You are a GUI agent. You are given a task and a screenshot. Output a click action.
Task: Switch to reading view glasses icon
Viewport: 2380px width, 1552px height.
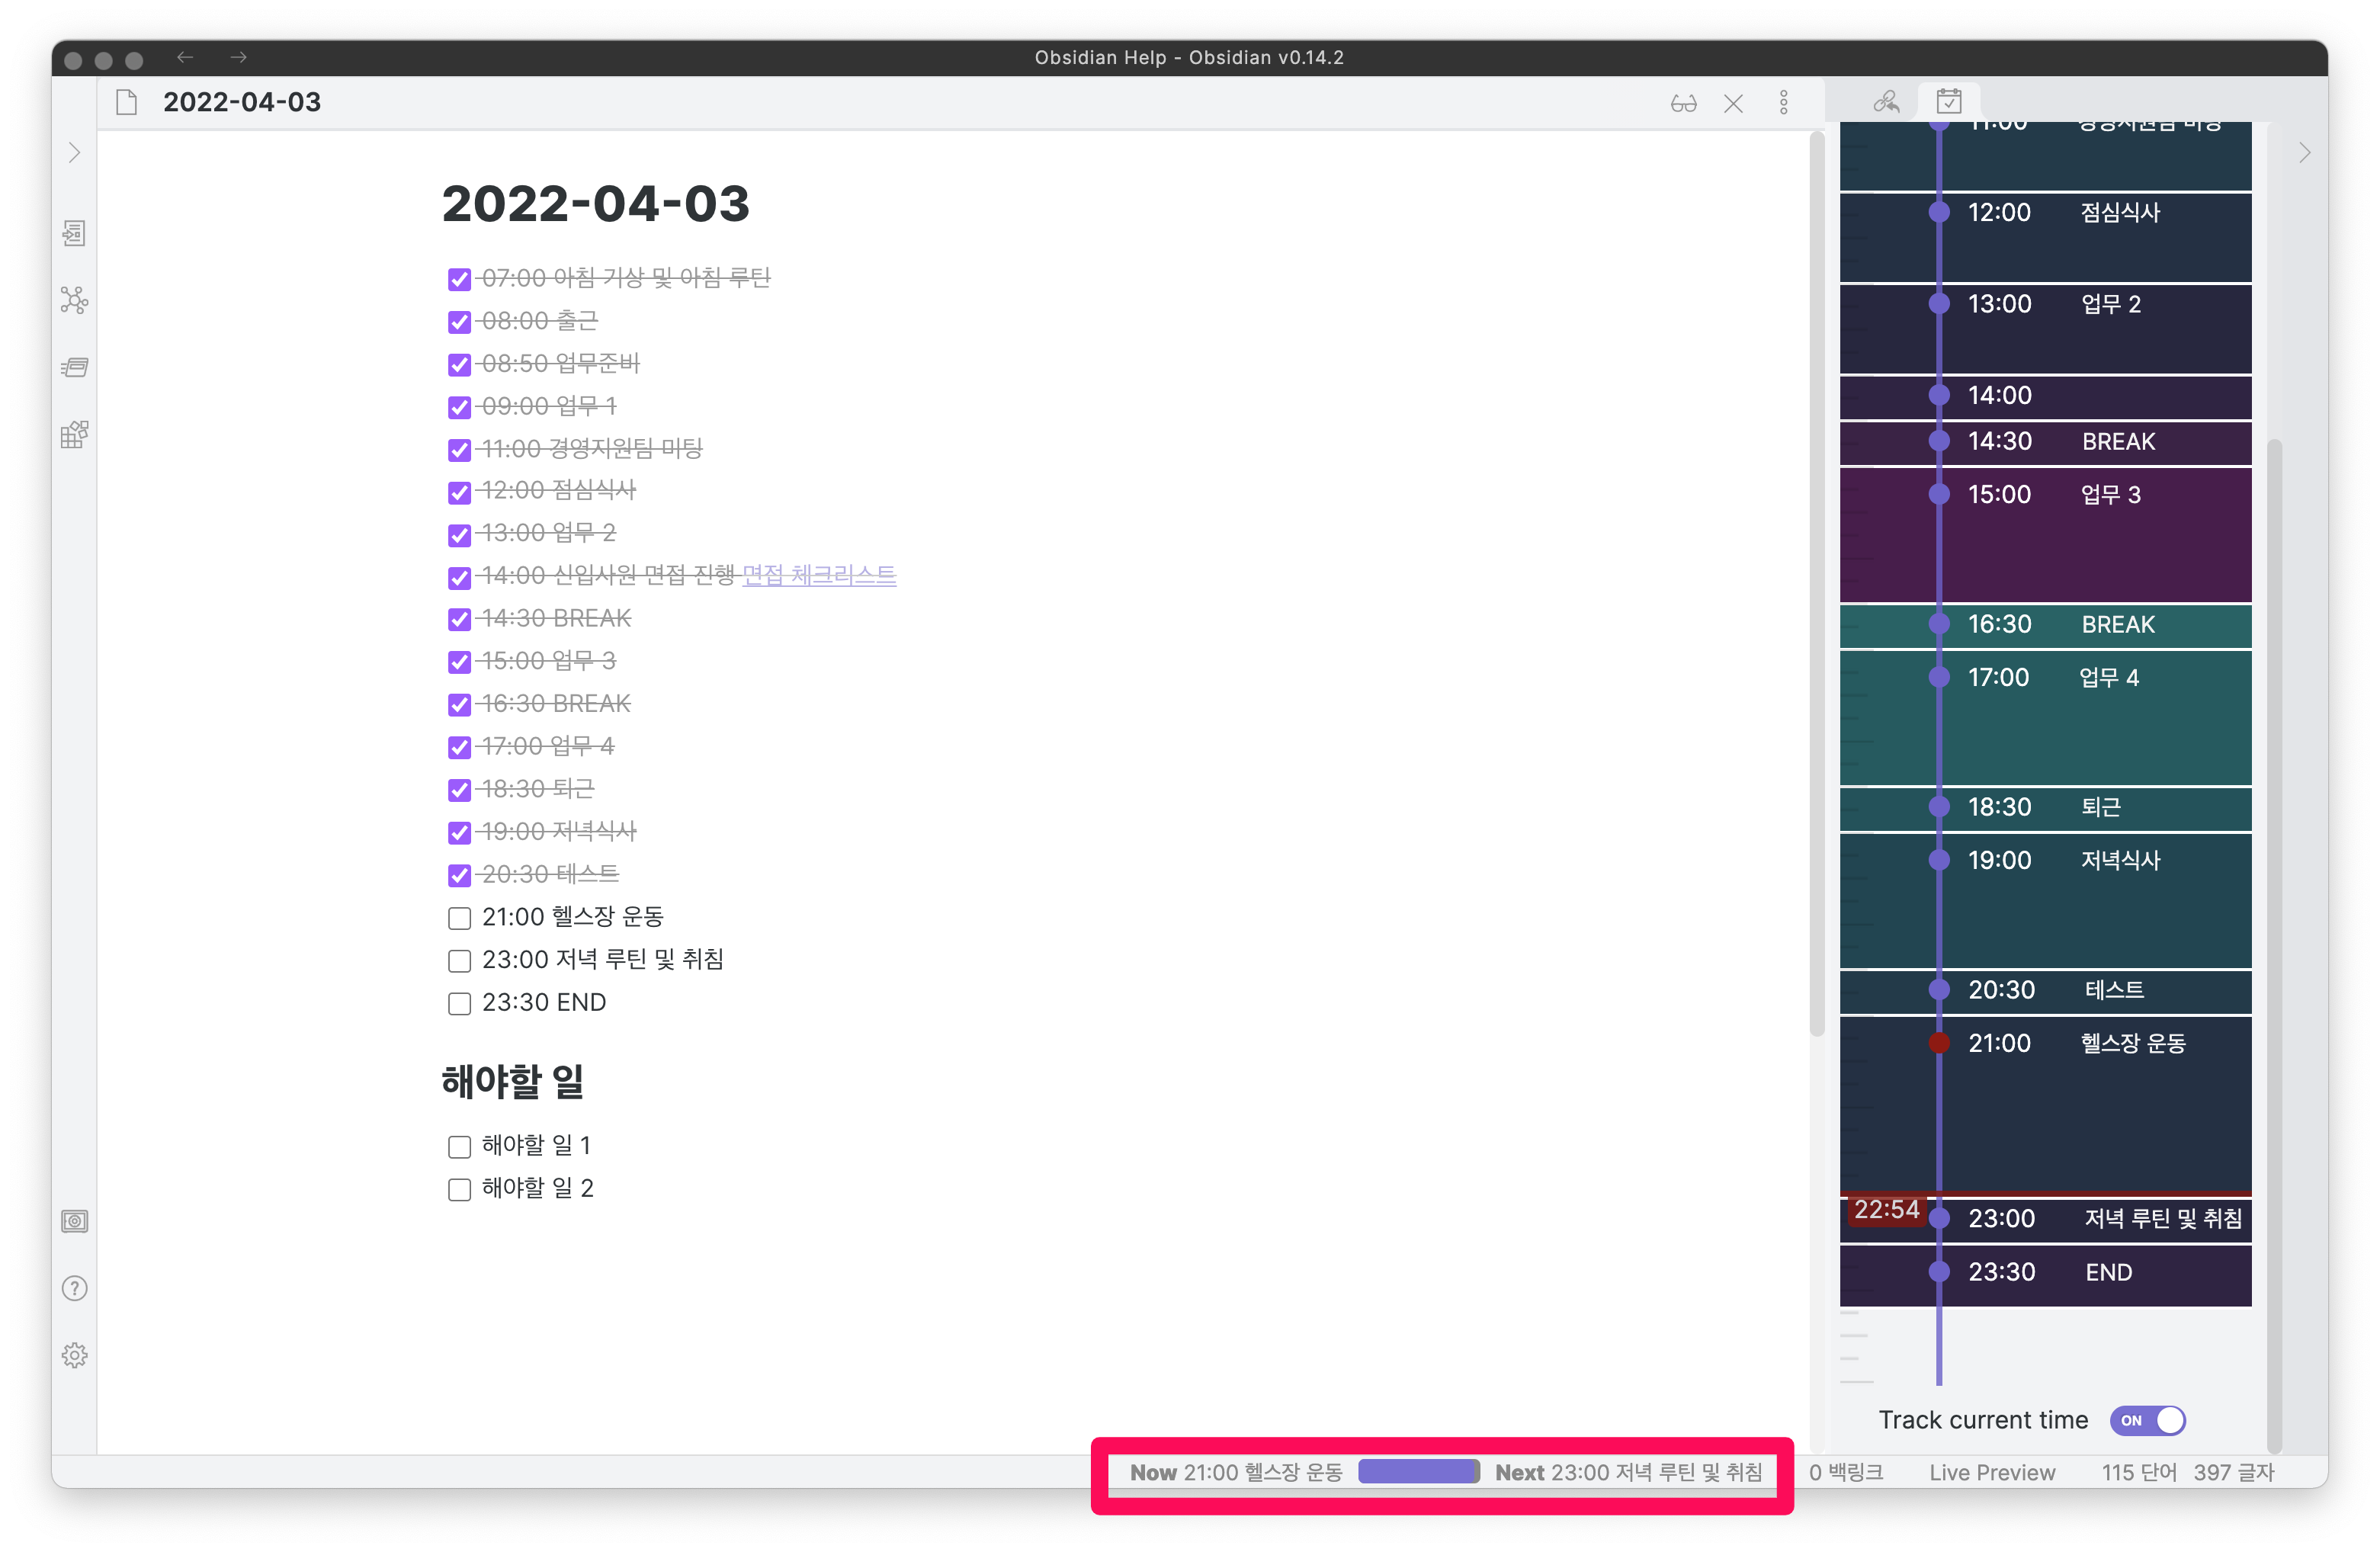[x=1683, y=103]
